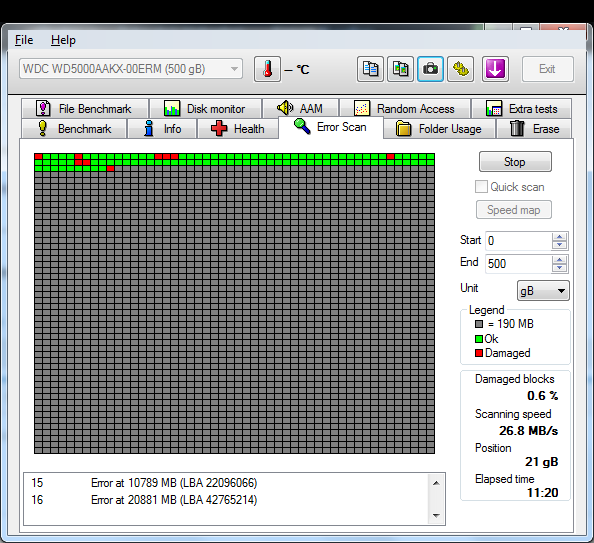Enable the Quick scan checkbox

click(x=481, y=187)
